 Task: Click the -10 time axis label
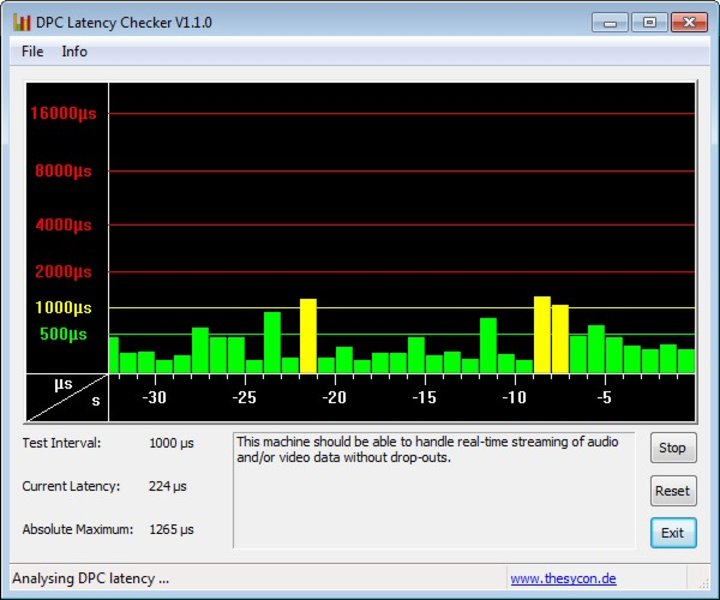[514, 397]
